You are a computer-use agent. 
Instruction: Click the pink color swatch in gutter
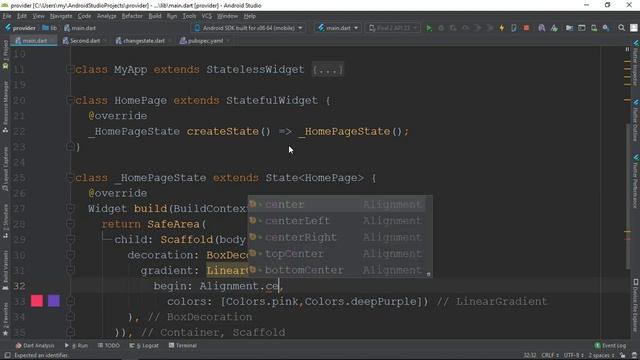(x=37, y=301)
